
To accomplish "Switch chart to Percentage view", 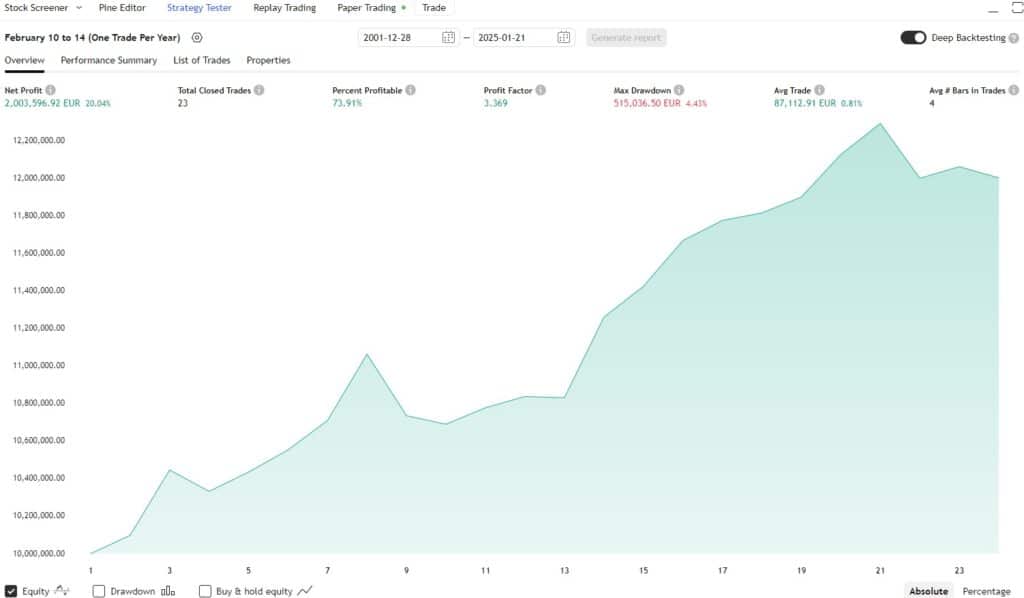I will (x=986, y=591).
